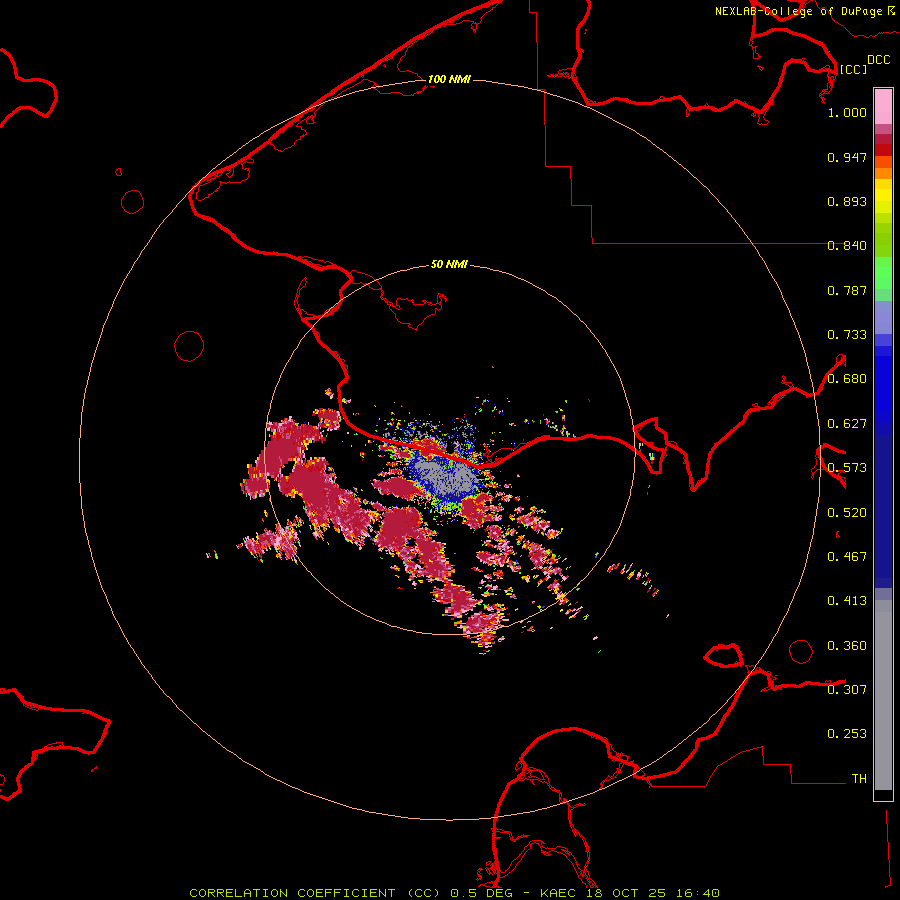Click the 0.573 scale value
This screenshot has height=900, width=900.
[847, 468]
